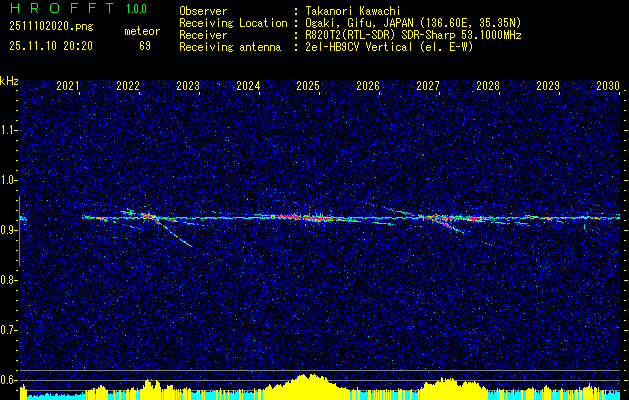This screenshot has height=400, width=629.
Task: Click the 0.7 kHz axis label
Action: 7,330
